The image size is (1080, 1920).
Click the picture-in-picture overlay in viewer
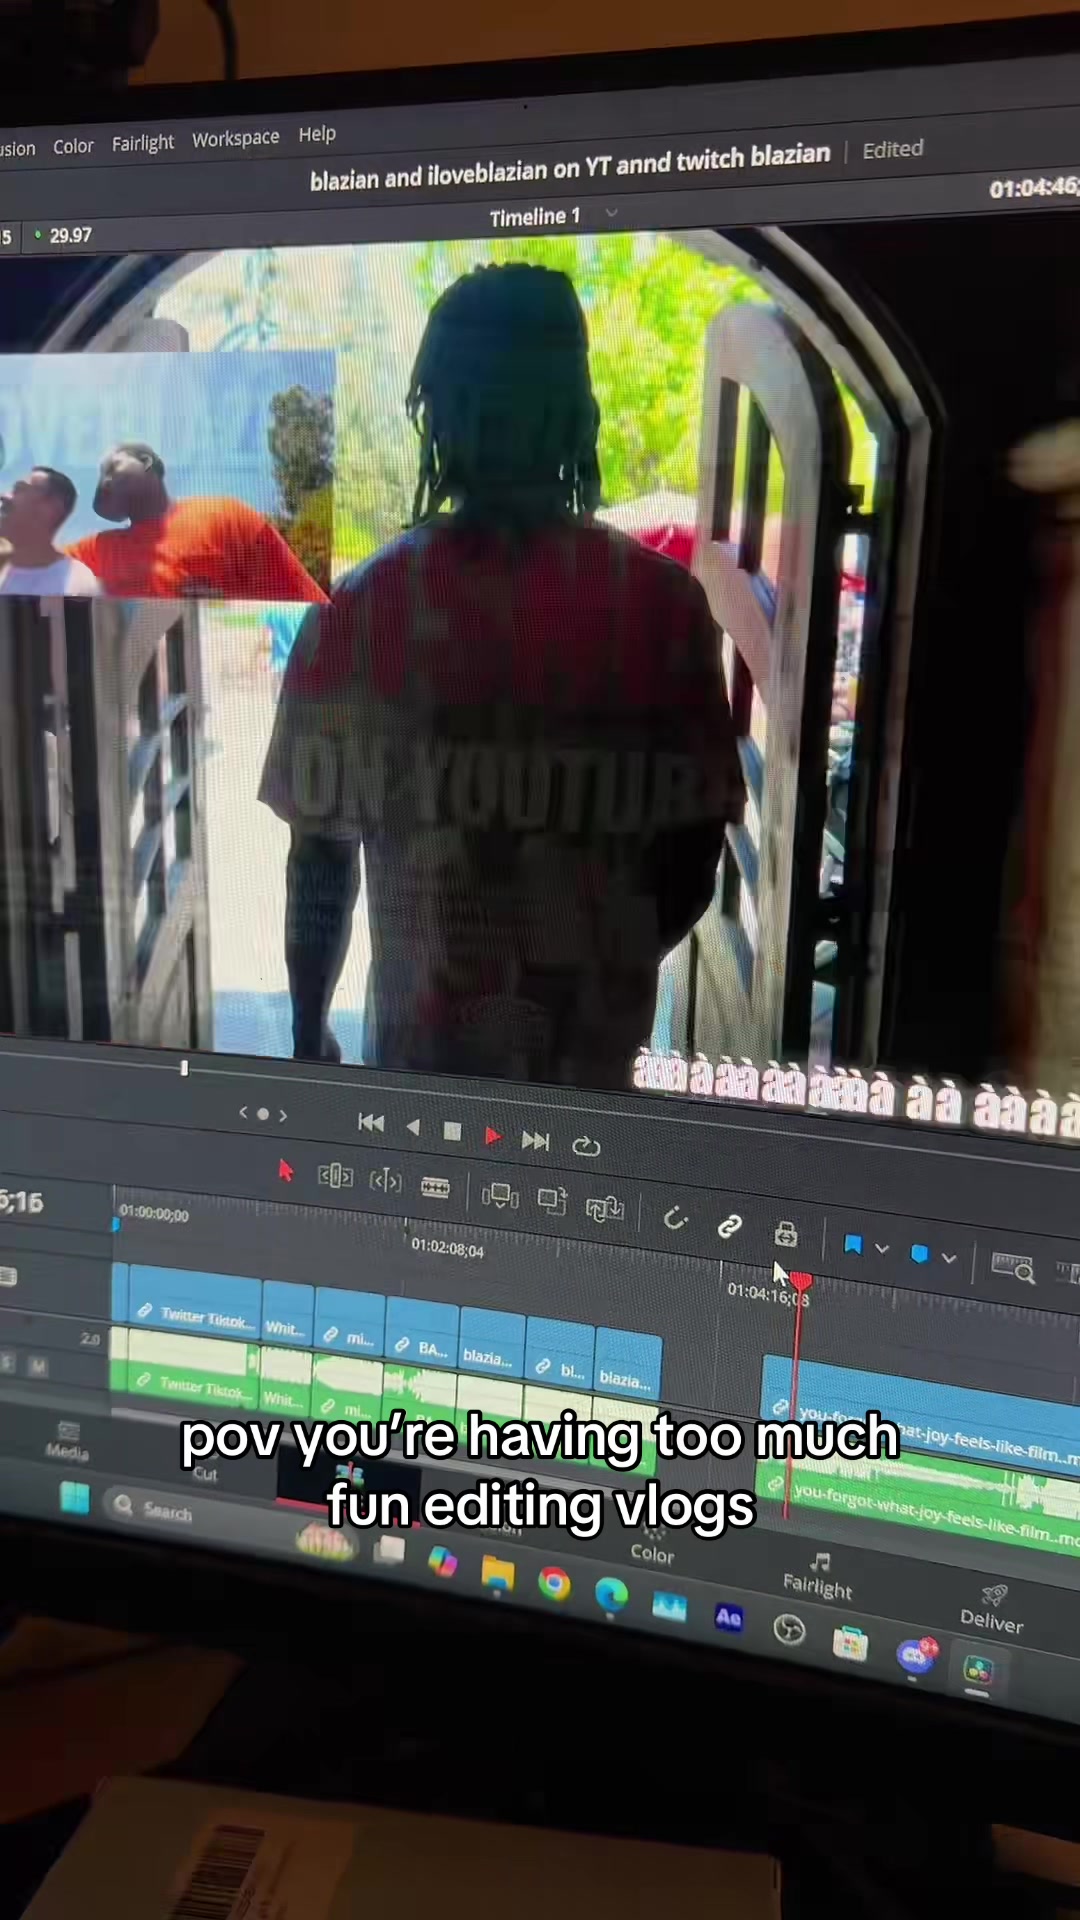tap(165, 475)
